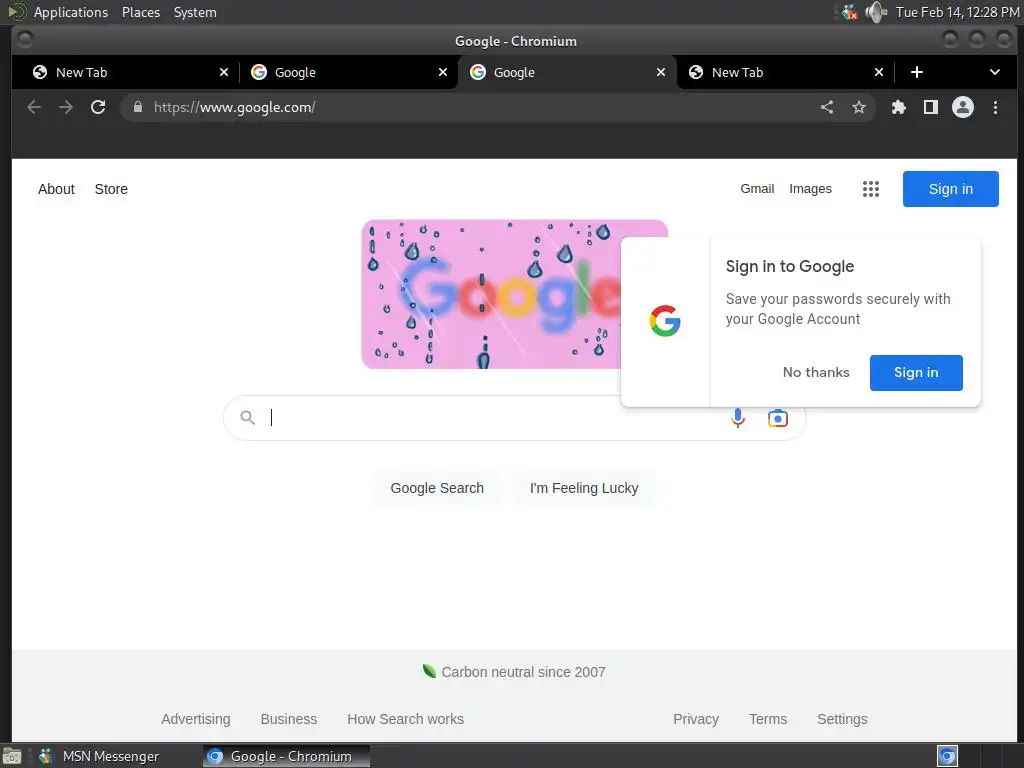This screenshot has width=1024, height=768.
Task: Expand the tab search dropdown arrow
Action: tap(995, 72)
